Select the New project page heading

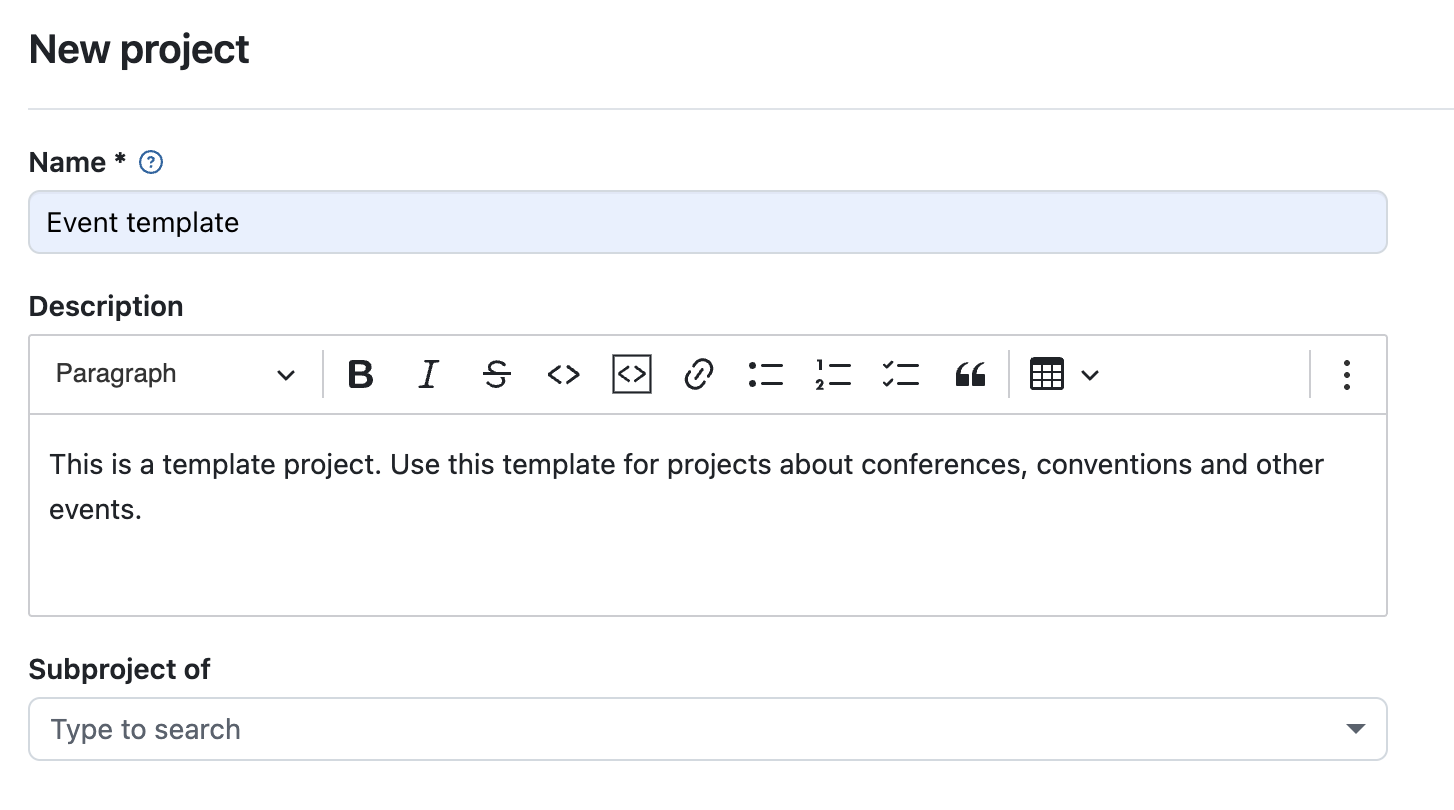point(139,48)
